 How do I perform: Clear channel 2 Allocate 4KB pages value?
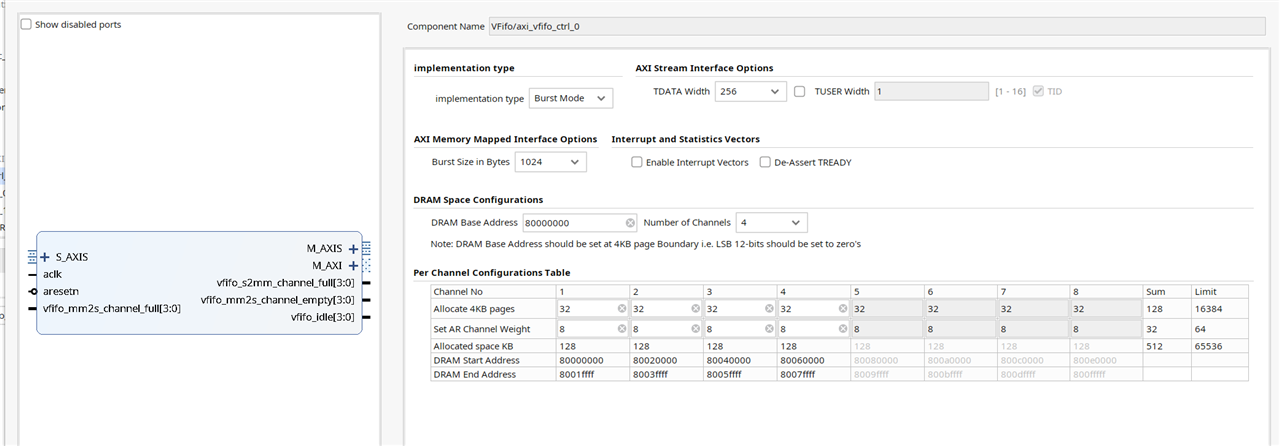point(696,309)
